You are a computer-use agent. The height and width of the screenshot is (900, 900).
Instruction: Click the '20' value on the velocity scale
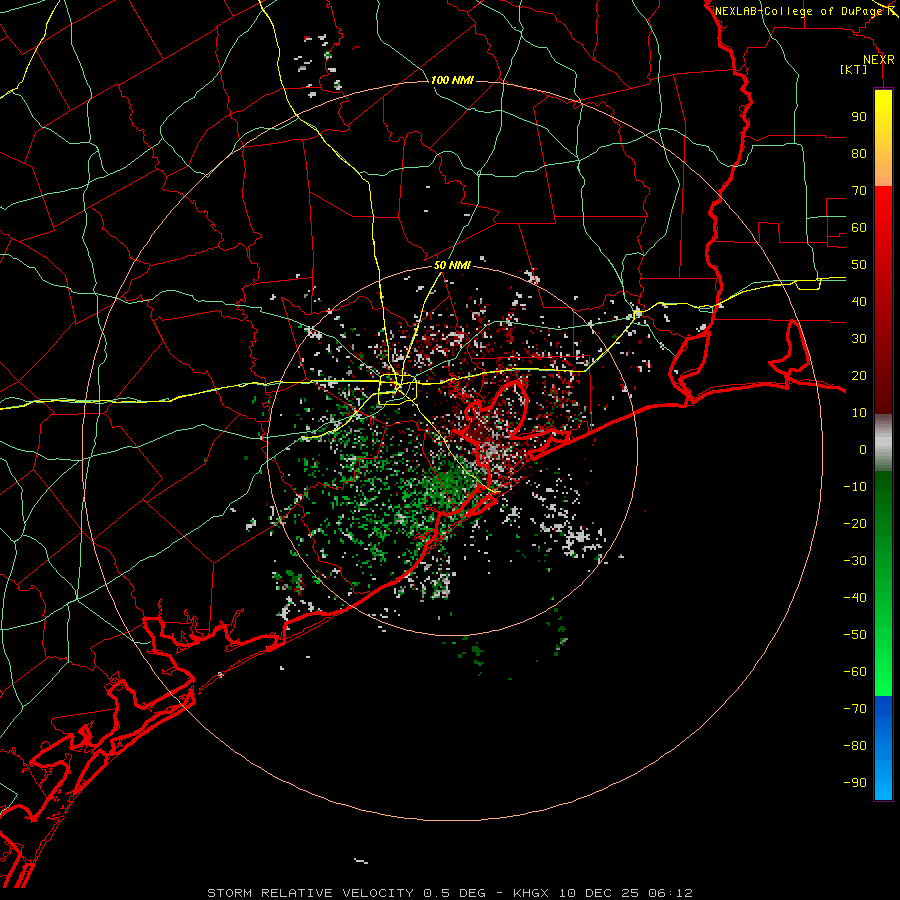859,375
